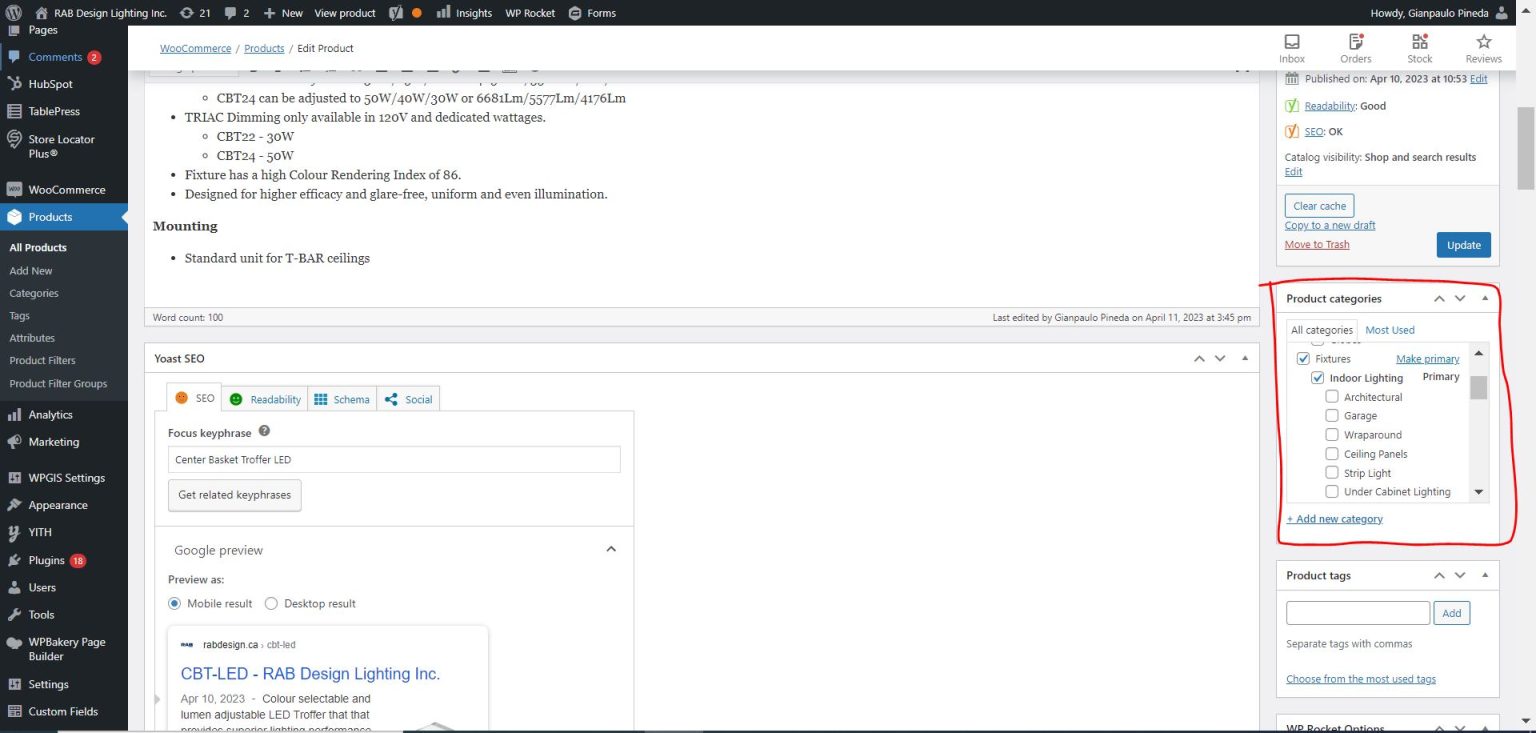Open the Inbox icon in activity panel
The width and height of the screenshot is (1536, 733).
point(1292,42)
